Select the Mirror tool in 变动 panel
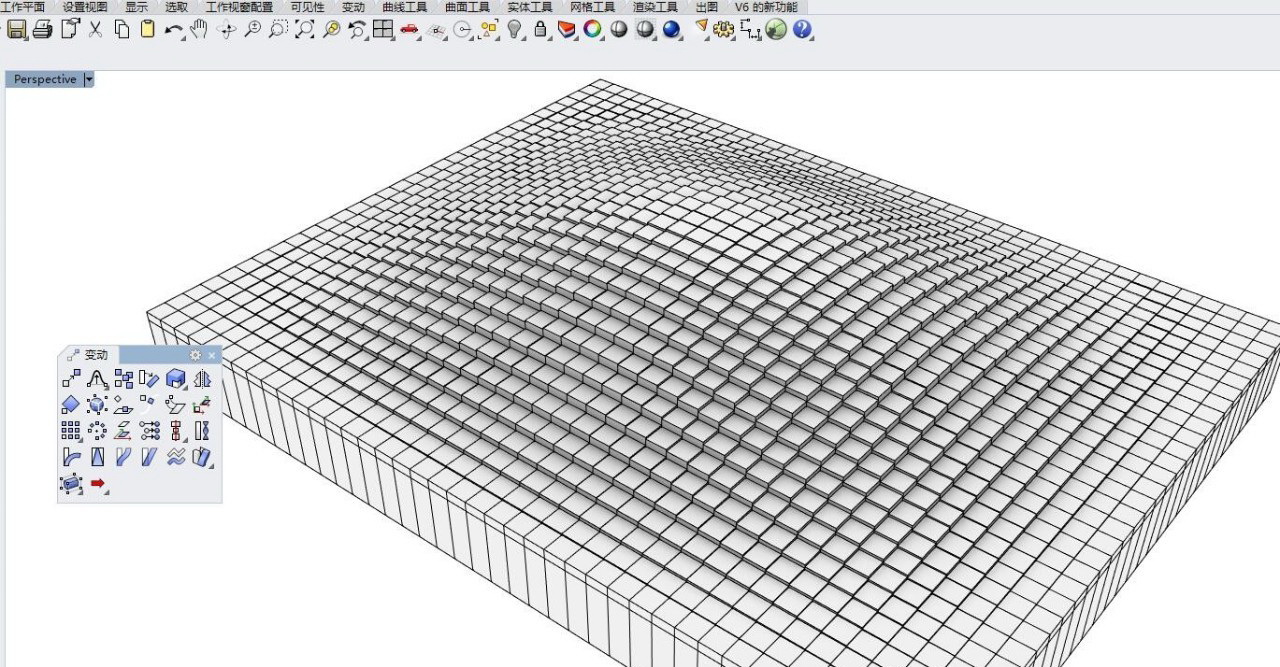The height and width of the screenshot is (667, 1280). (x=202, y=379)
